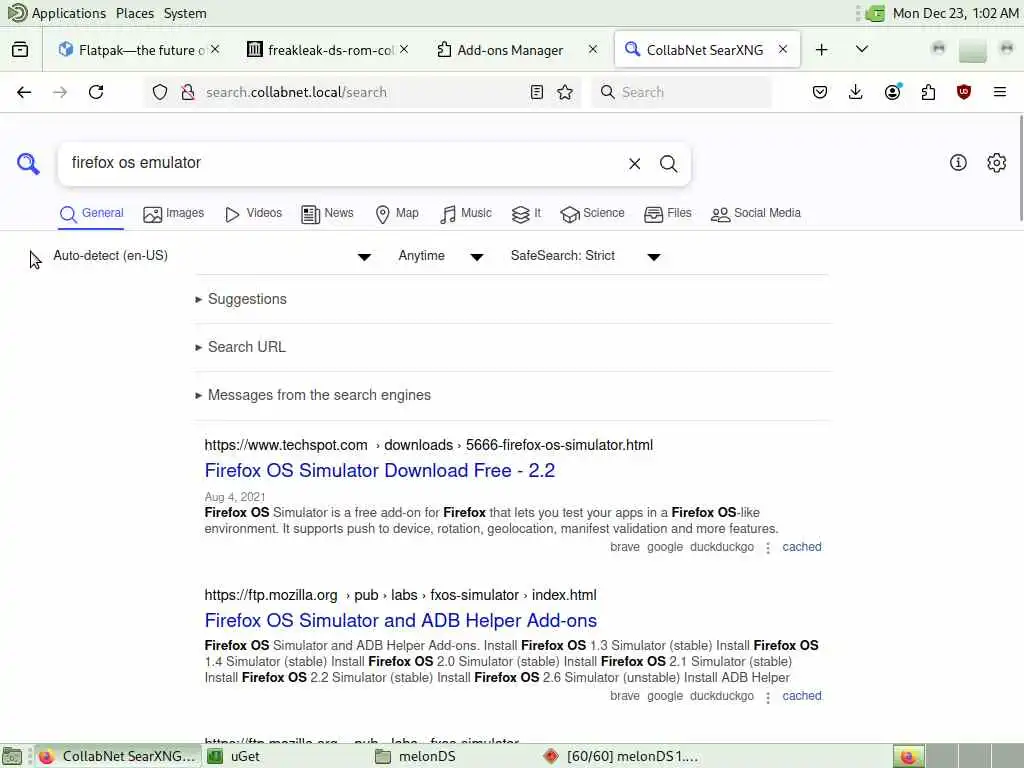Image resolution: width=1024 pixels, height=768 pixels.
Task: Open the uBlock Origin extension icon
Action: point(964,92)
